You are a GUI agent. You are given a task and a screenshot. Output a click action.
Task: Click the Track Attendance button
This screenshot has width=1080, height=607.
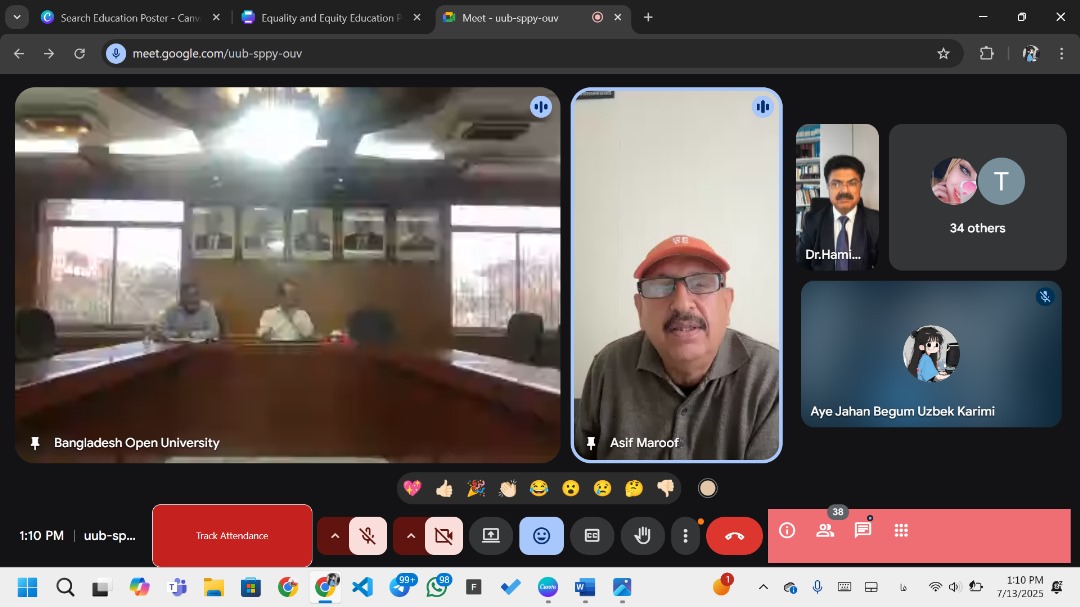click(232, 536)
